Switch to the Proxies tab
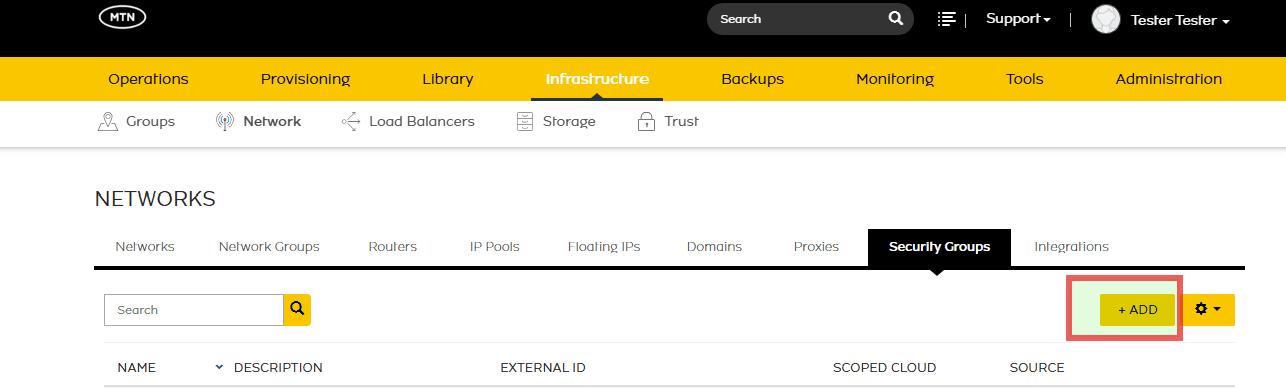Viewport: 1286px width, 388px height. point(816,247)
